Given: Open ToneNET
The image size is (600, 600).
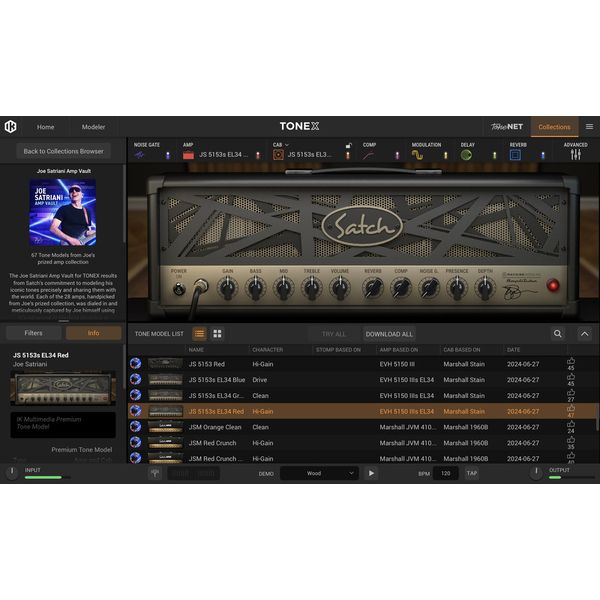Looking at the screenshot, I should click(x=507, y=127).
